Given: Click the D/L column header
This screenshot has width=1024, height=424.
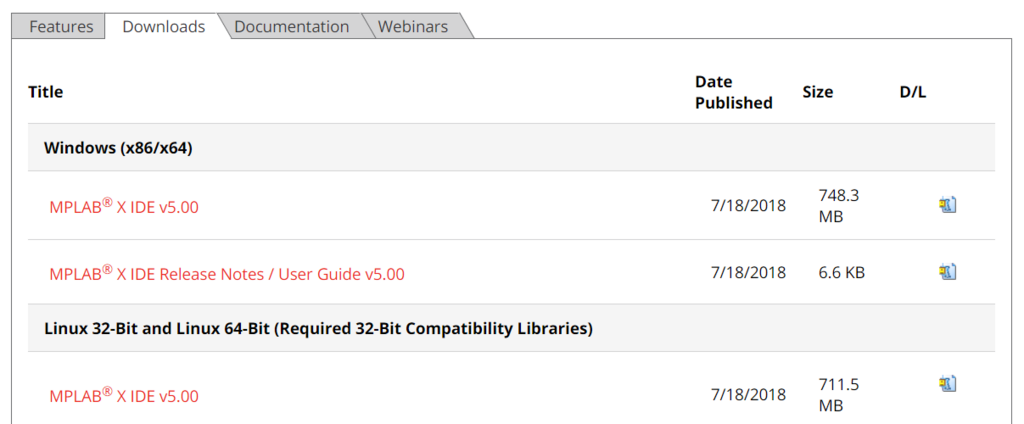Looking at the screenshot, I should click(x=912, y=92).
